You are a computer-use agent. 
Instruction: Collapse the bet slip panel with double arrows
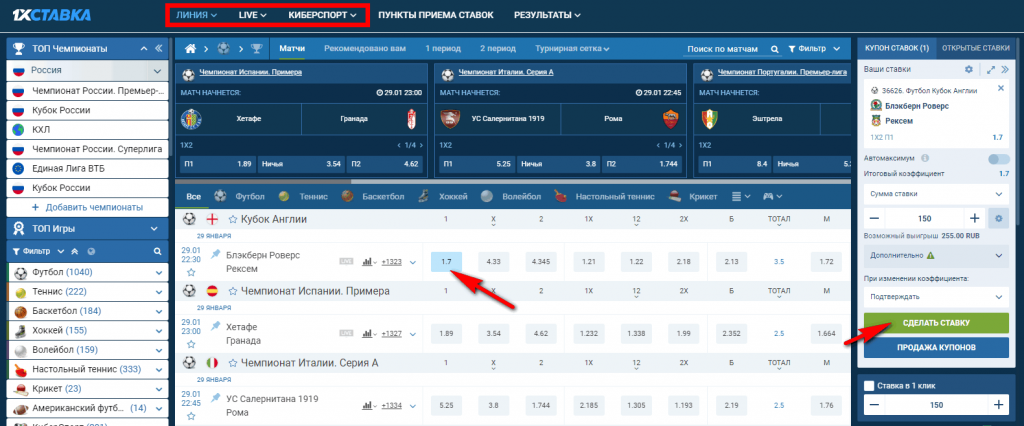coord(1005,69)
